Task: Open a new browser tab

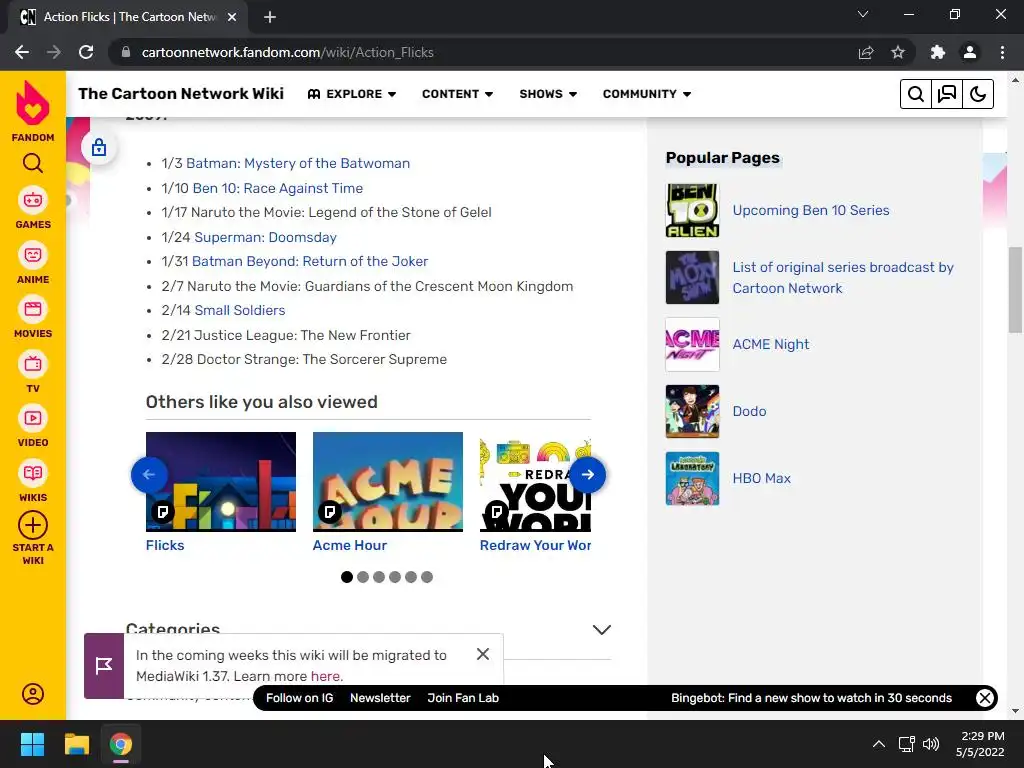Action: tap(270, 17)
